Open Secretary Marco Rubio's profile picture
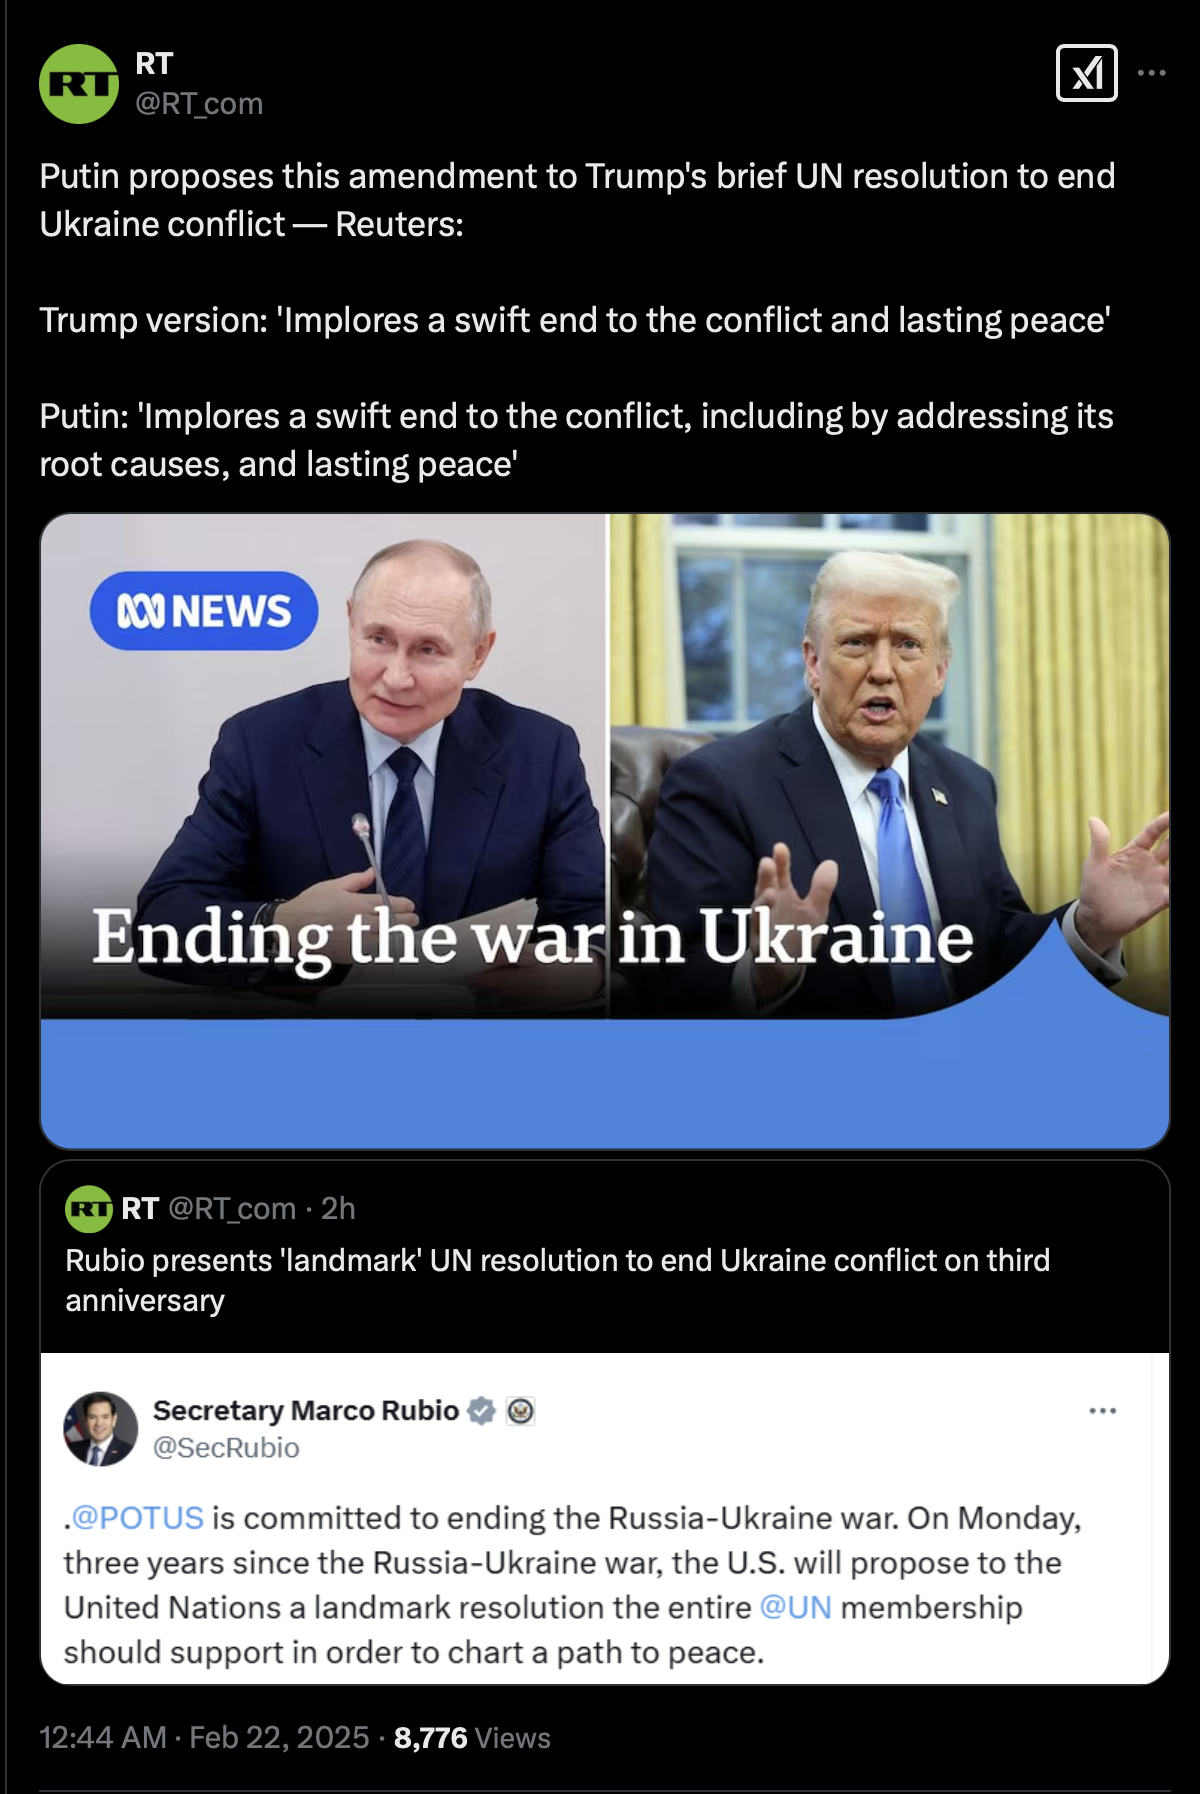1200x1794 pixels. click(101, 1429)
